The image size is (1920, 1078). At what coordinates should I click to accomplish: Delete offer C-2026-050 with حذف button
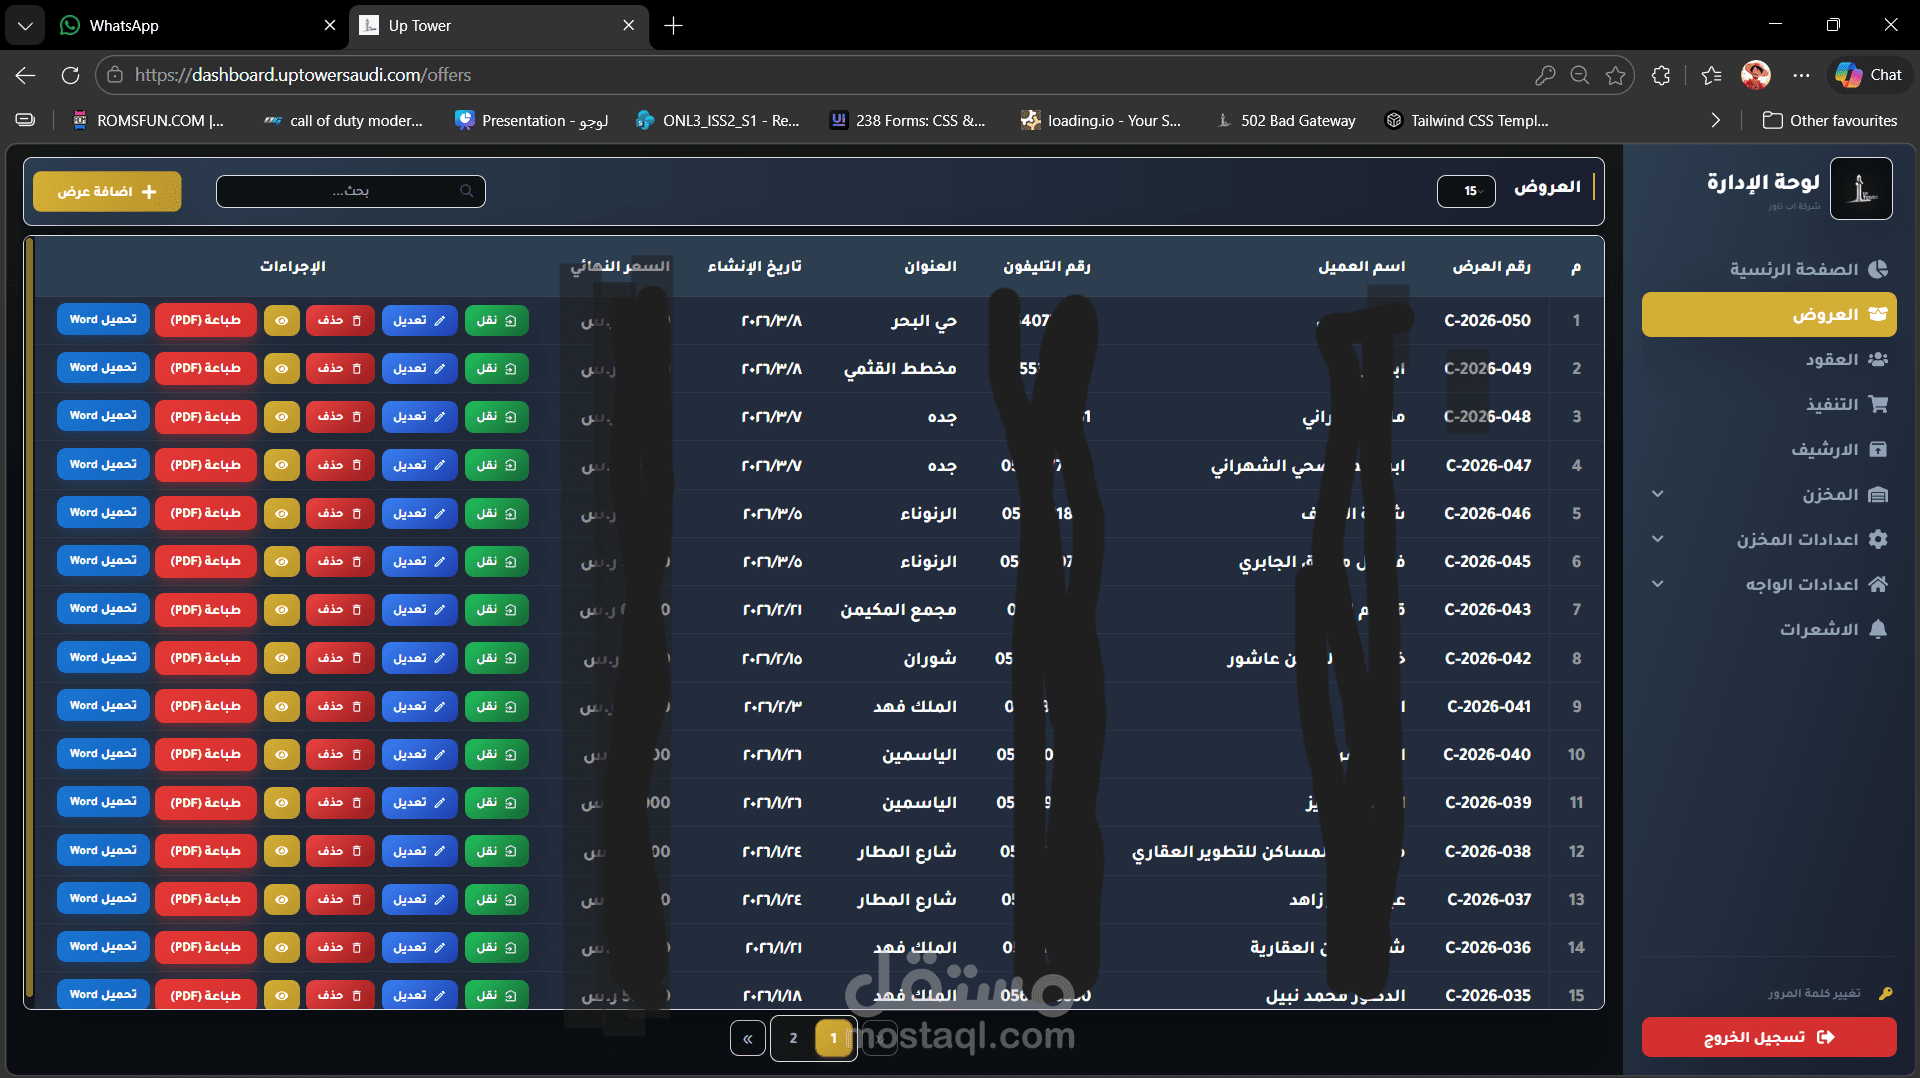[x=340, y=321]
